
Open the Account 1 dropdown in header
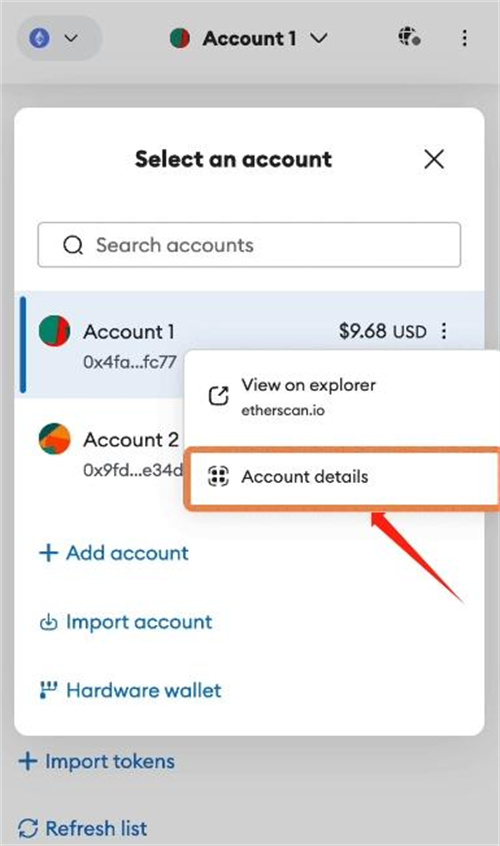(x=249, y=38)
